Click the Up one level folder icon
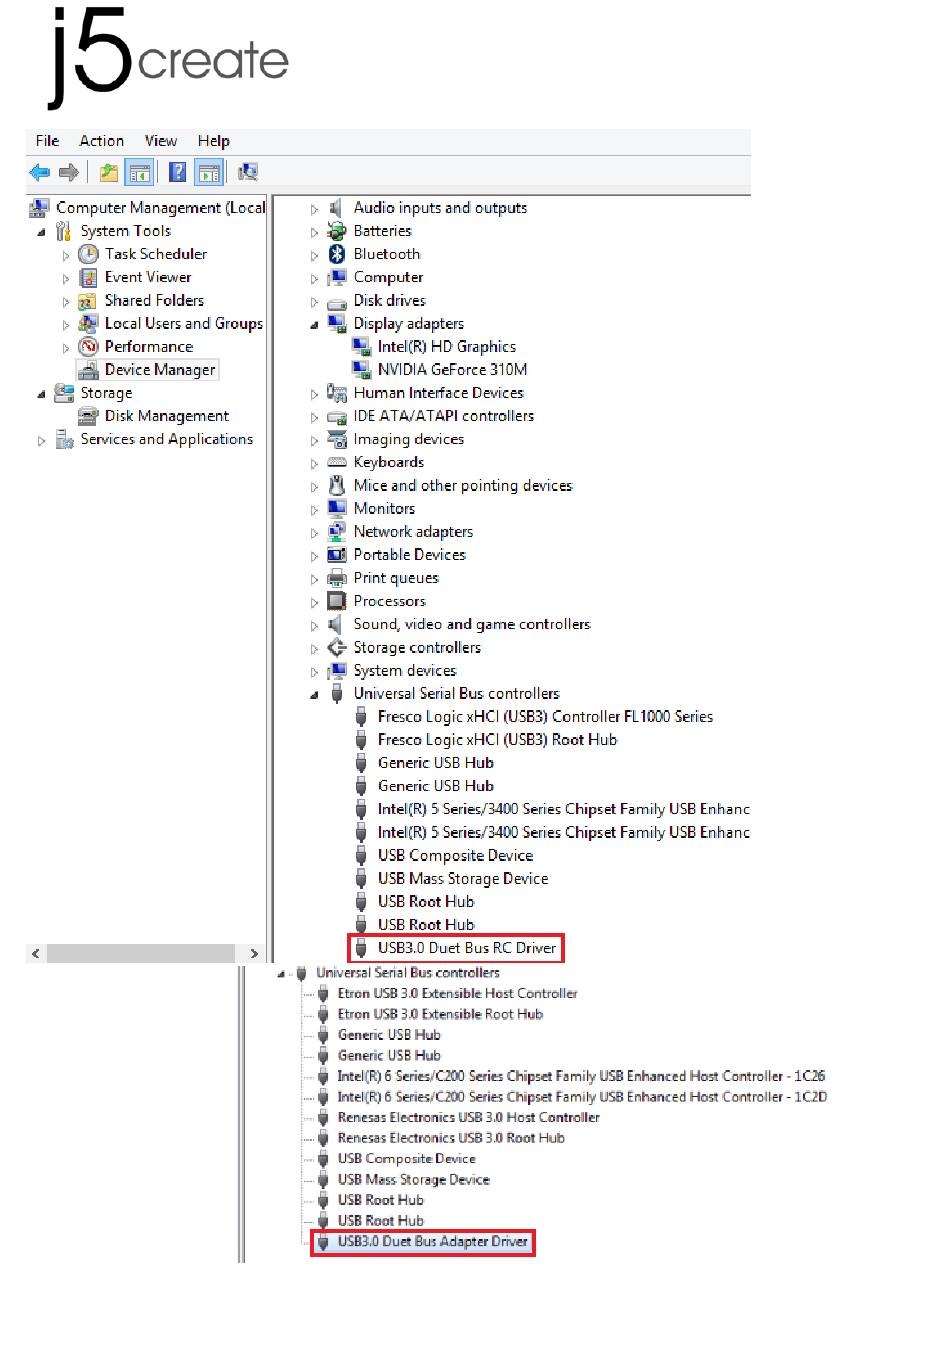The image size is (950, 1354). (108, 173)
